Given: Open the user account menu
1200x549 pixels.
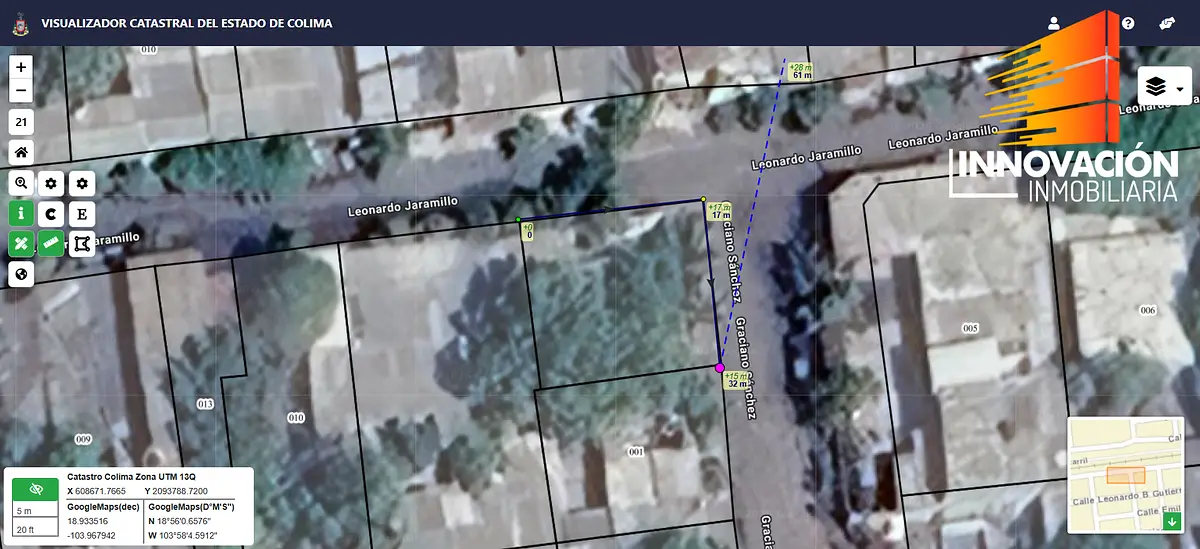Looking at the screenshot, I should click(x=1053, y=23).
